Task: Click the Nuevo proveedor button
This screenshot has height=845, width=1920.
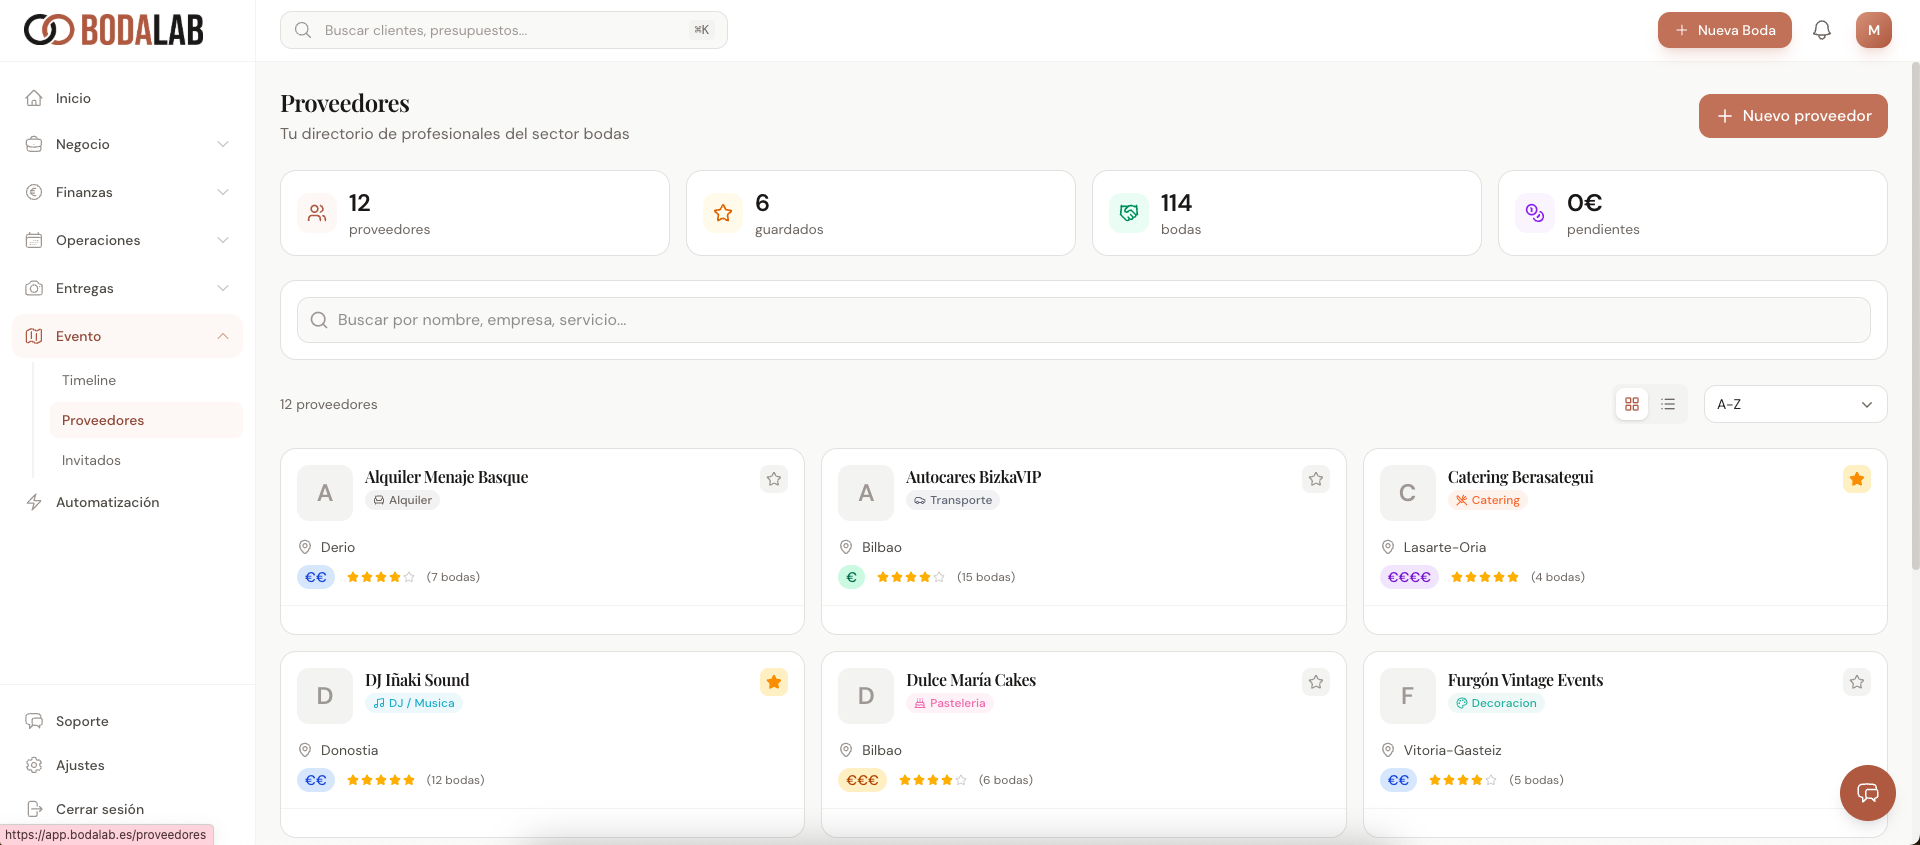Action: pos(1792,116)
